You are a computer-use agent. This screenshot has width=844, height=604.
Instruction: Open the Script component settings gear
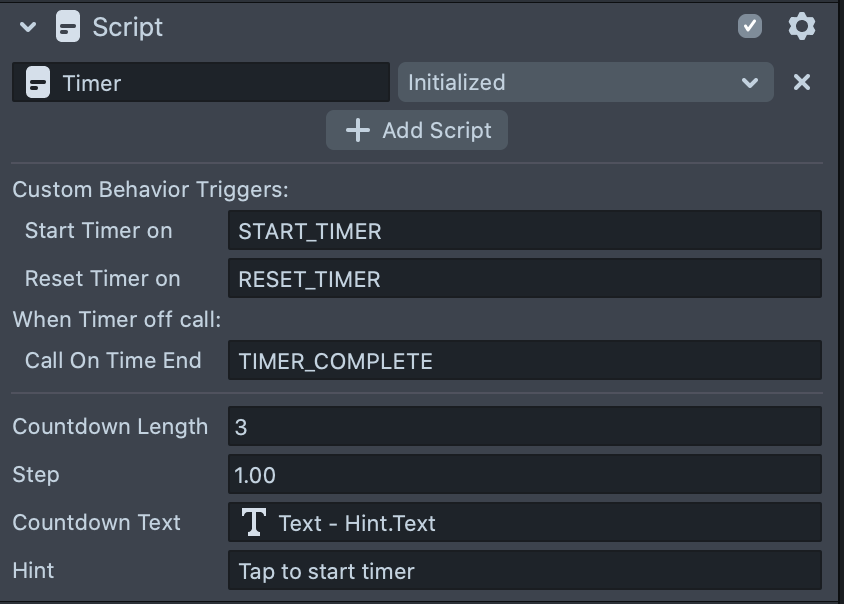[801, 27]
